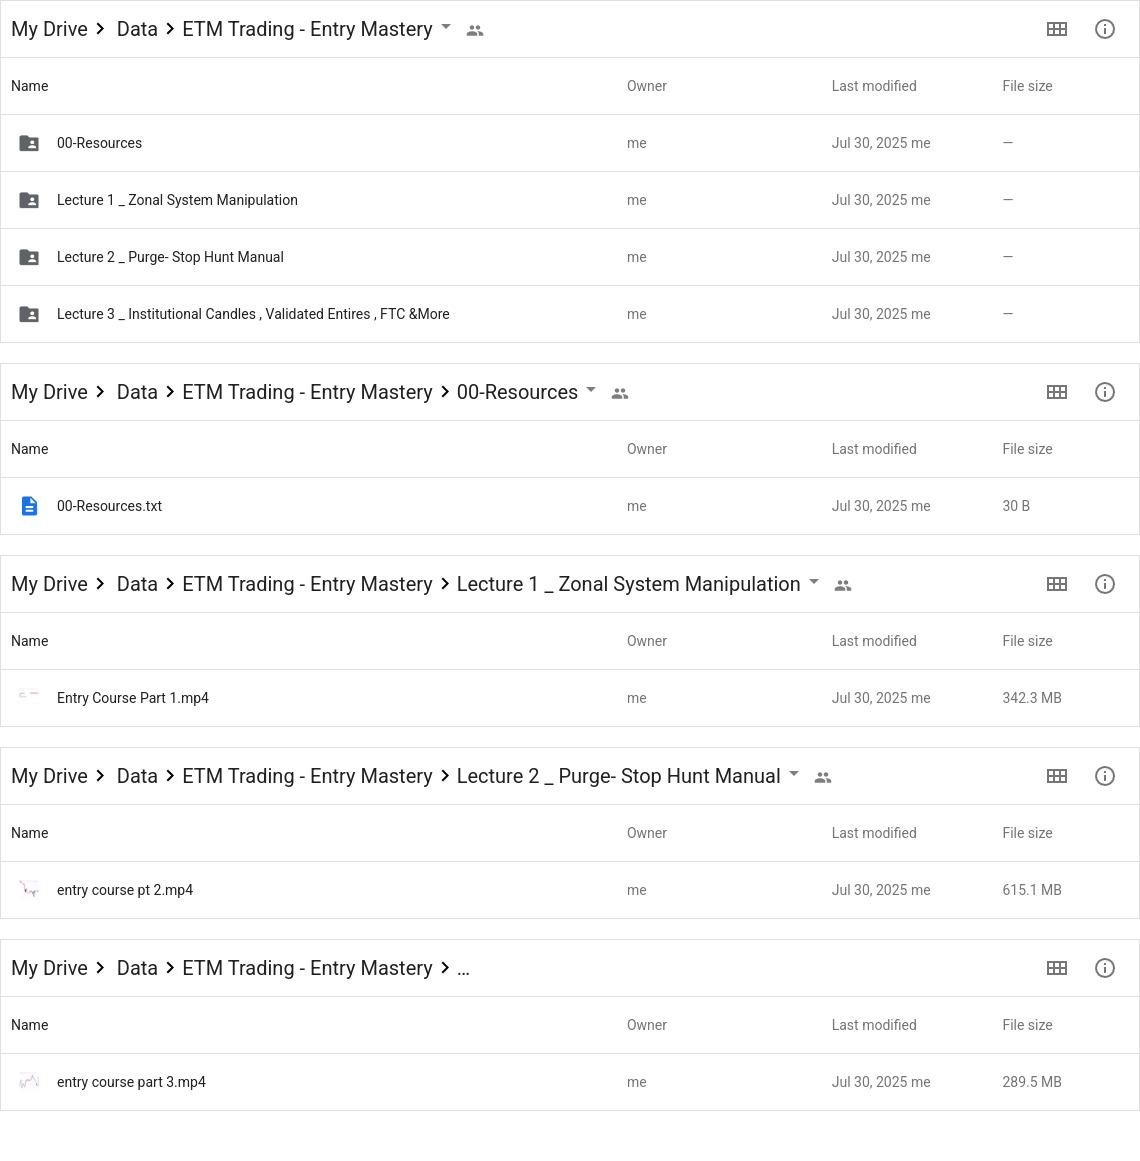This screenshot has height=1161, width=1140.
Task: Select the 00-Resources.txt file name
Action: click(110, 506)
